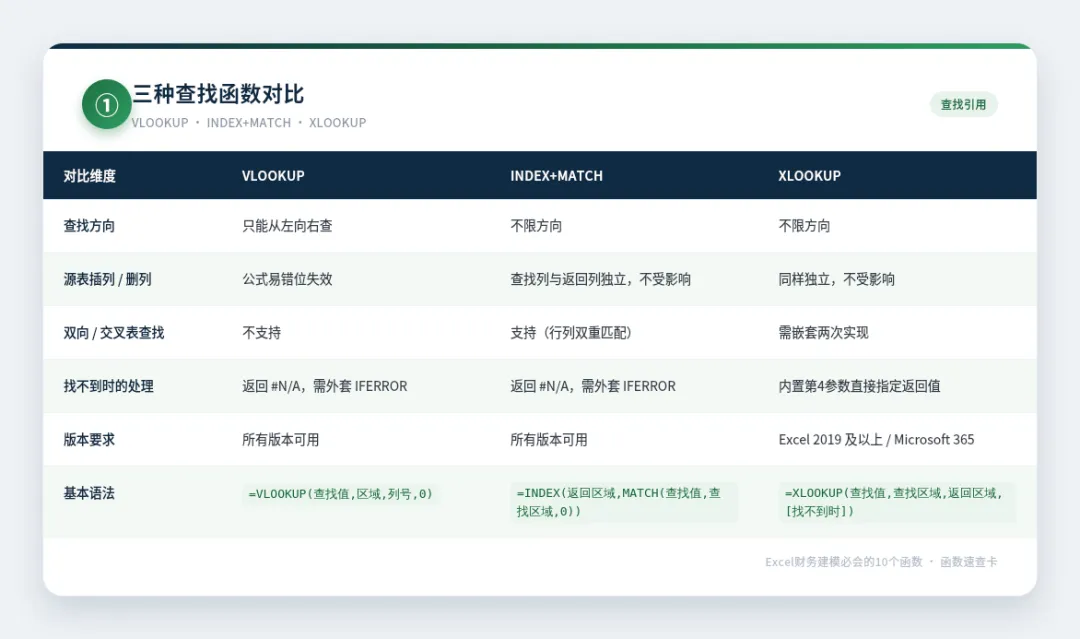Select the 双向 / 交叉表查找 row label
The width and height of the screenshot is (1080, 639).
point(114,333)
